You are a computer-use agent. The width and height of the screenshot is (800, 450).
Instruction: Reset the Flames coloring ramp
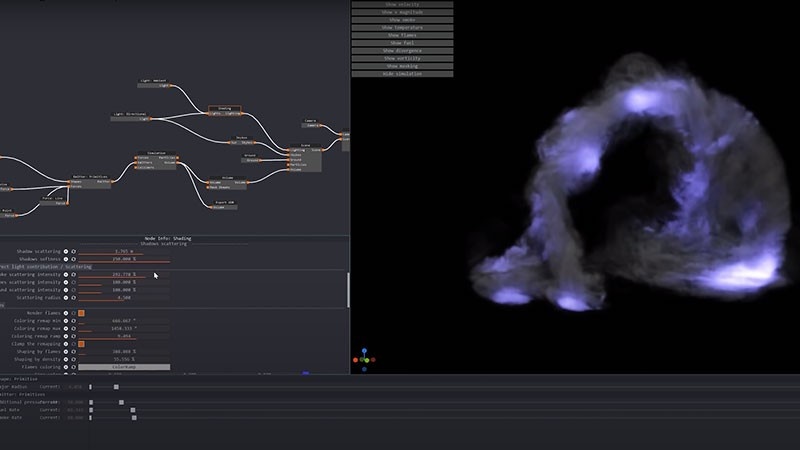[x=73, y=367]
